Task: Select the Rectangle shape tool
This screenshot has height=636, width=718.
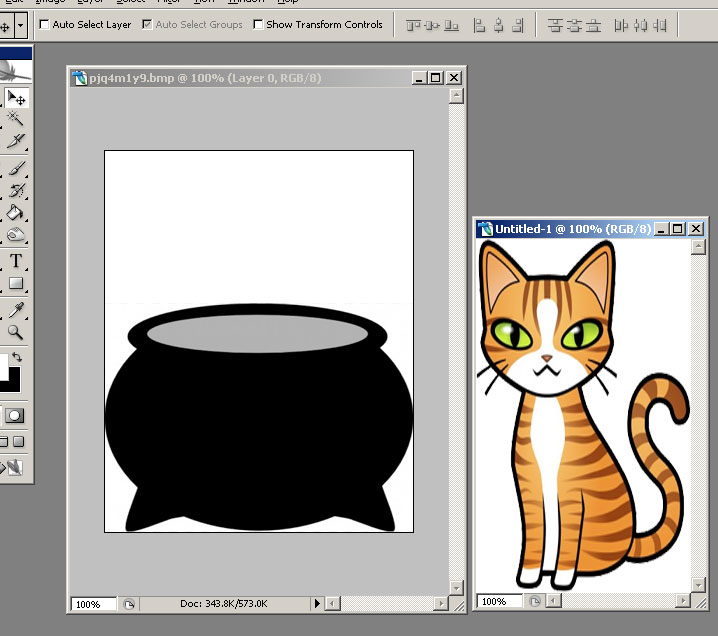Action: coord(16,283)
